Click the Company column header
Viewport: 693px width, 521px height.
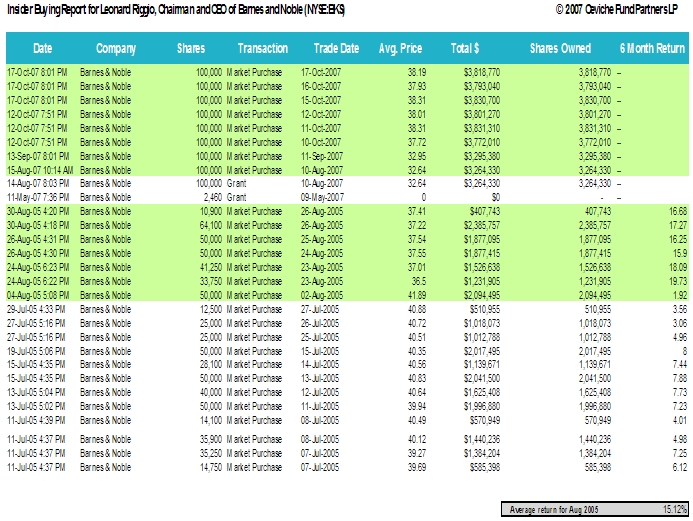(x=116, y=49)
